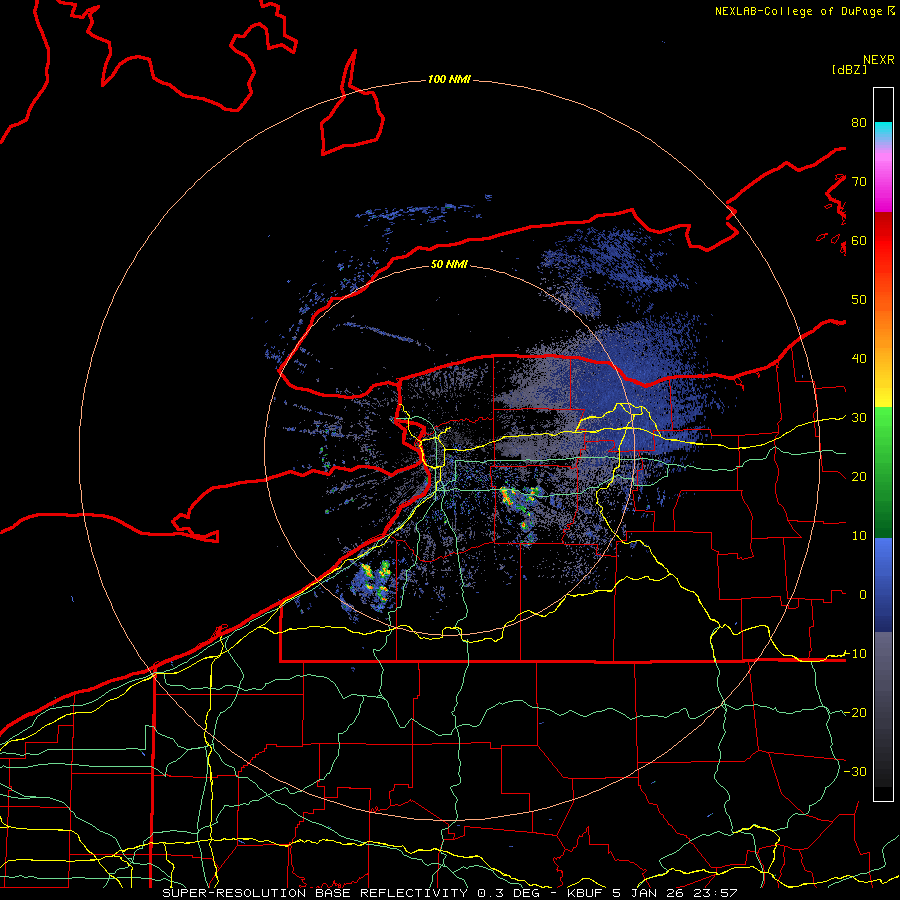Screen dimensions: 900x900
Task: Pick the blue segment of the color bar
Action: point(883,585)
